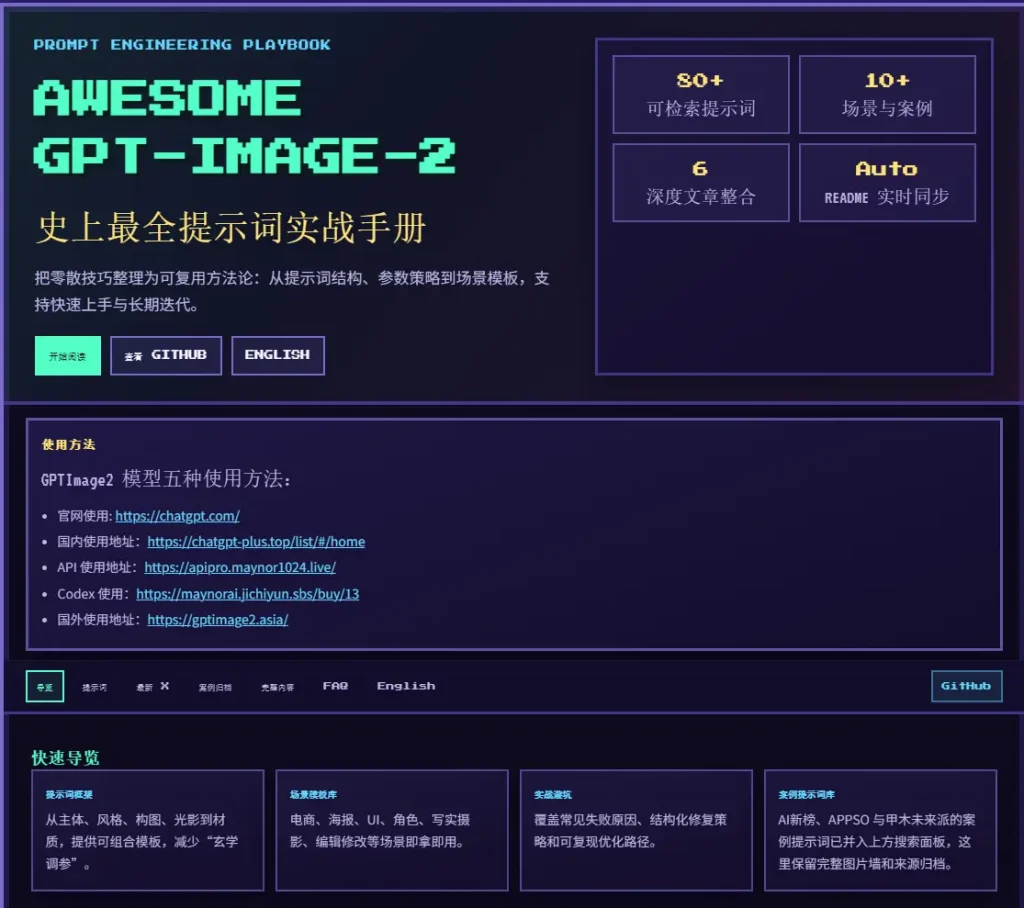The width and height of the screenshot is (1024, 908).
Task: Click the green 开始阅读 button
Action: [x=68, y=356]
